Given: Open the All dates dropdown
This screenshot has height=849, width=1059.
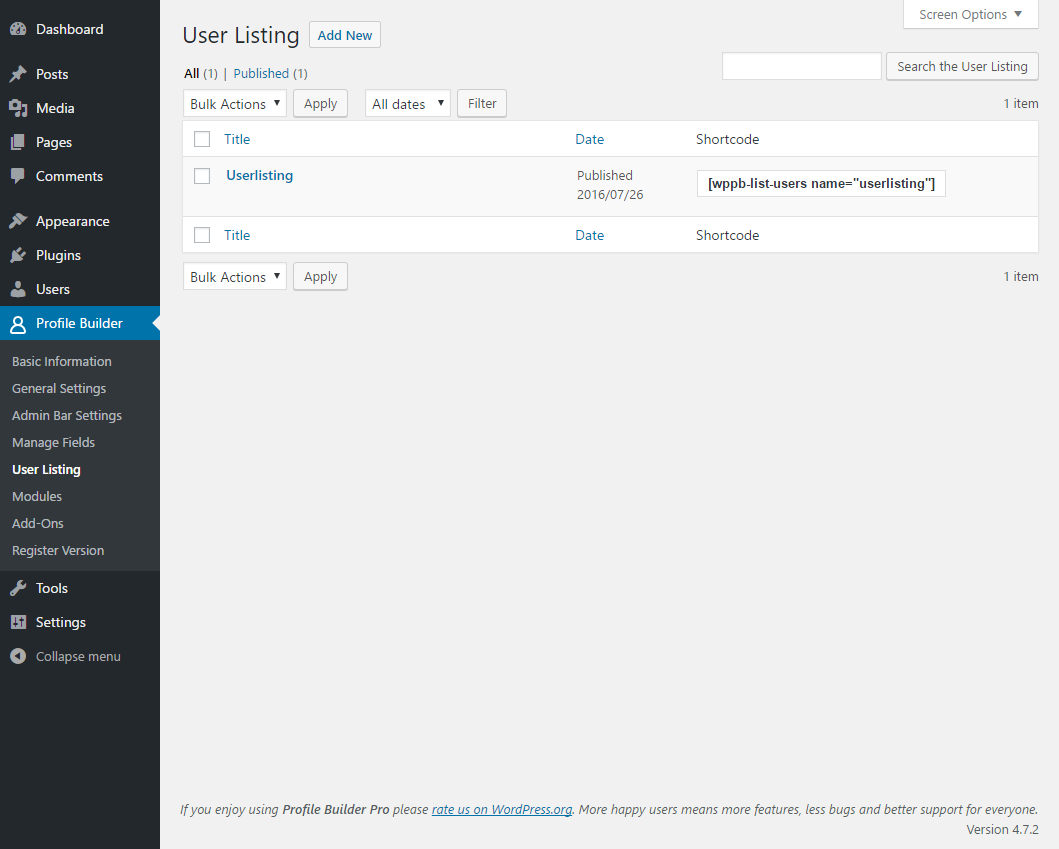Looking at the screenshot, I should pyautogui.click(x=407, y=103).
